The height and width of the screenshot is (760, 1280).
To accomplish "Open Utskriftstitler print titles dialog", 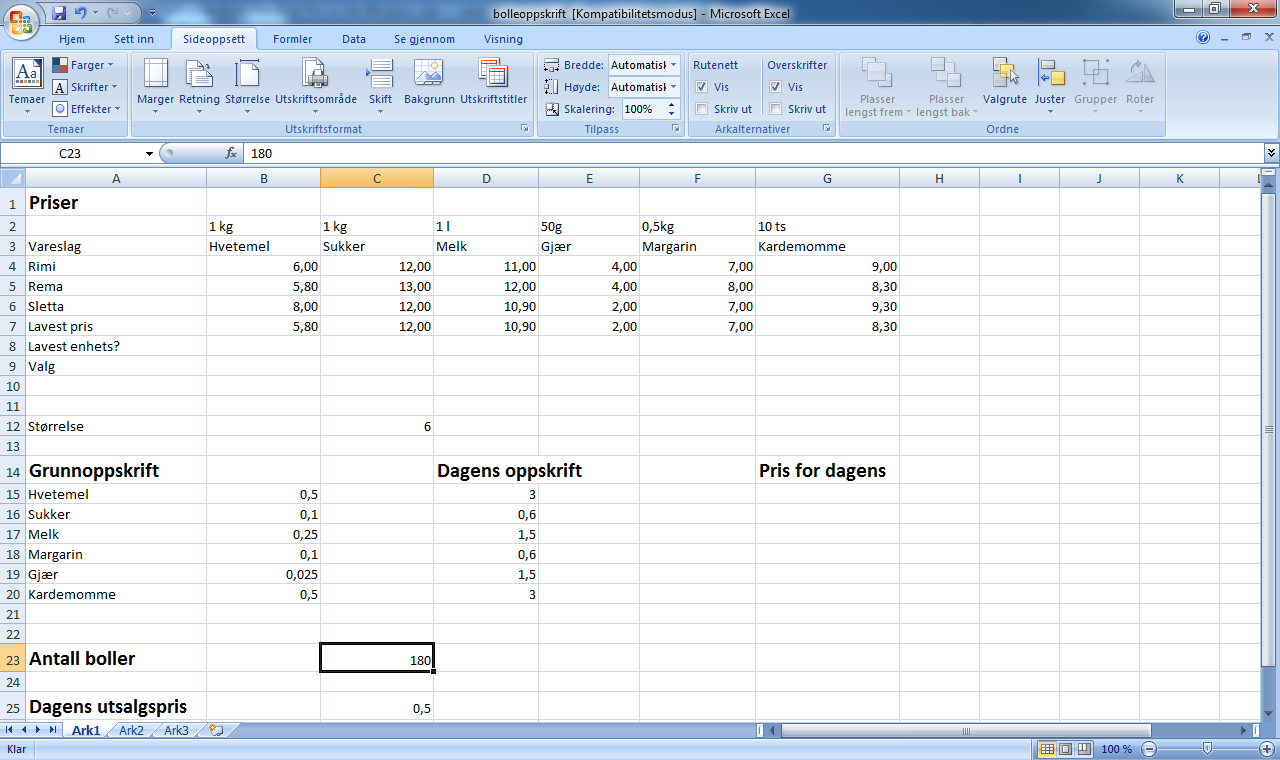I will [x=493, y=82].
